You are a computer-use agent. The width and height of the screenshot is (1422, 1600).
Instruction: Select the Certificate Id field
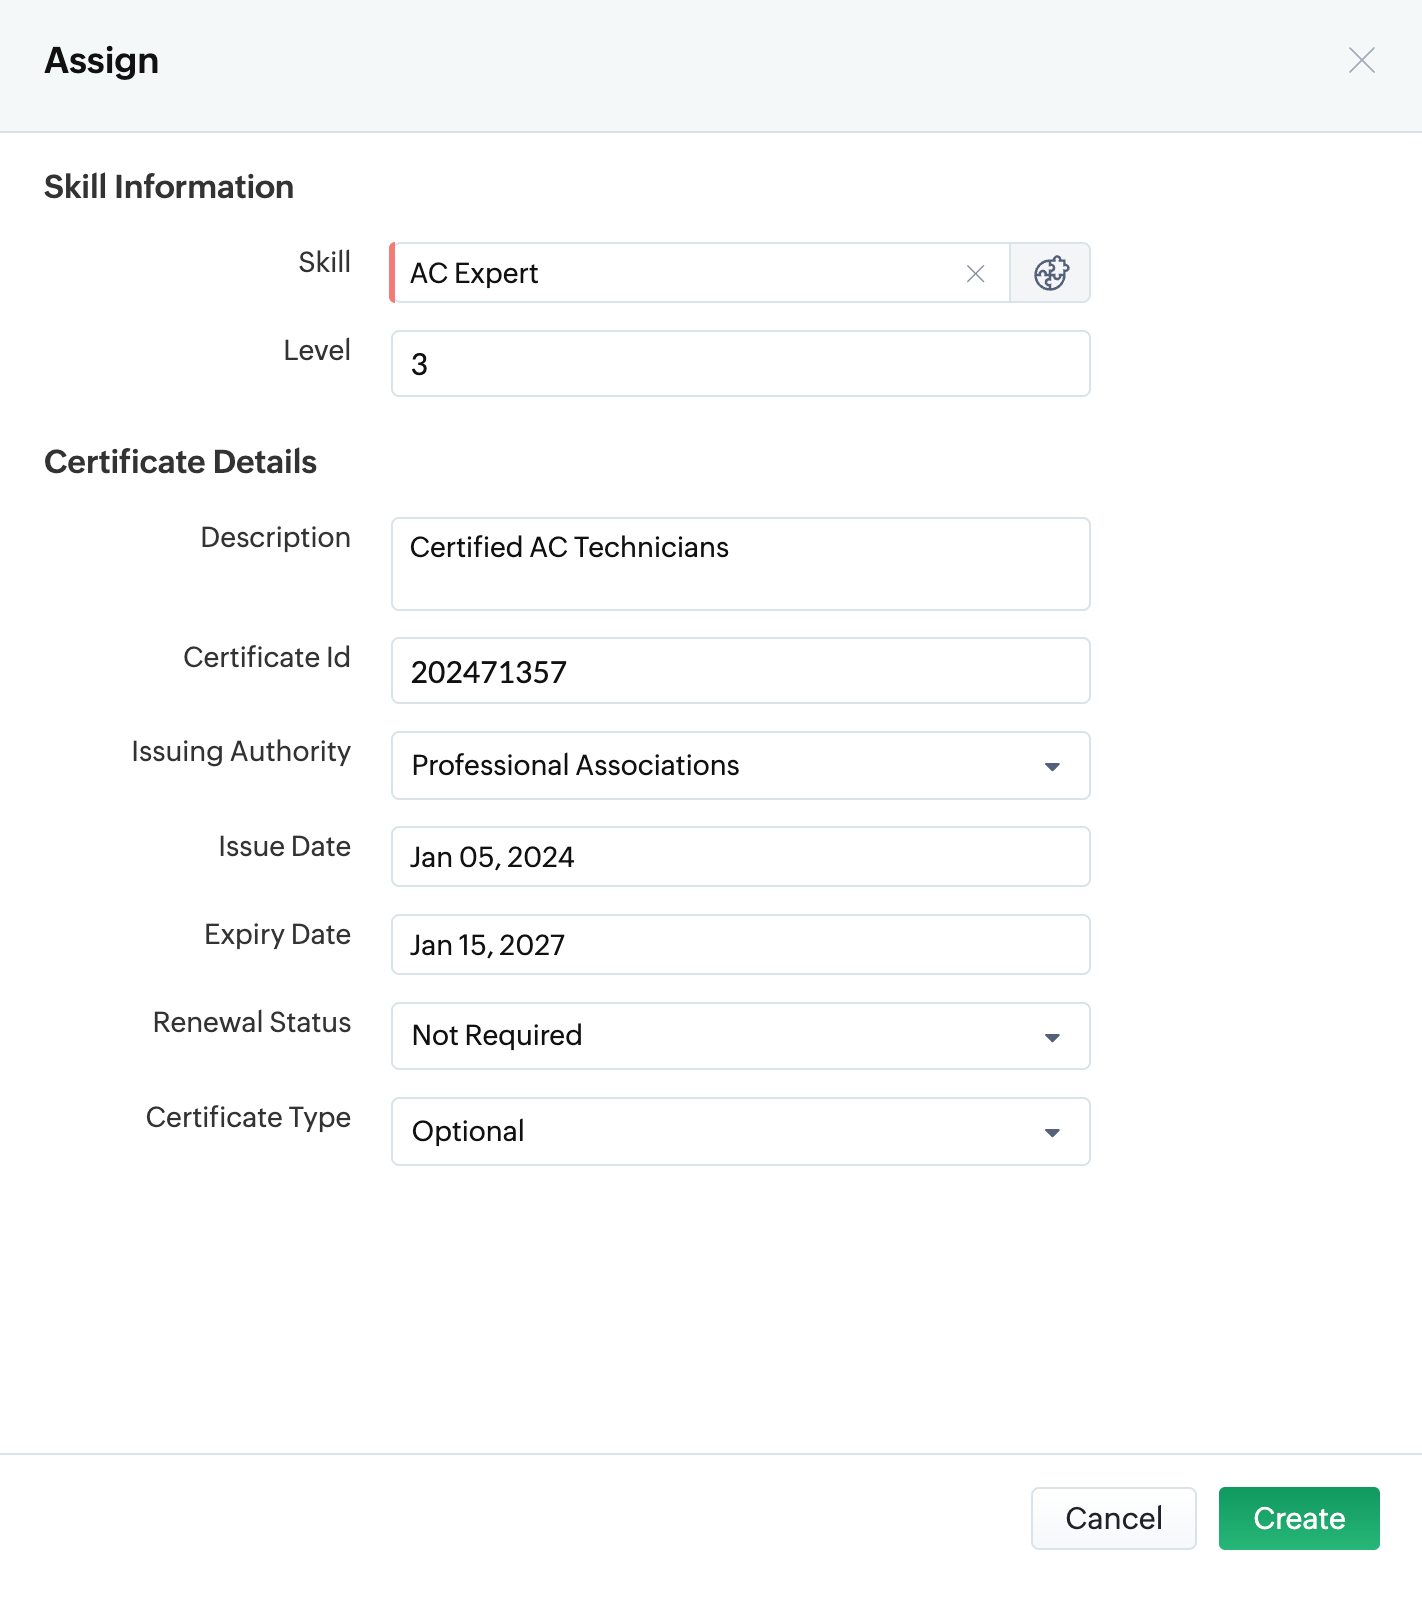pos(740,671)
